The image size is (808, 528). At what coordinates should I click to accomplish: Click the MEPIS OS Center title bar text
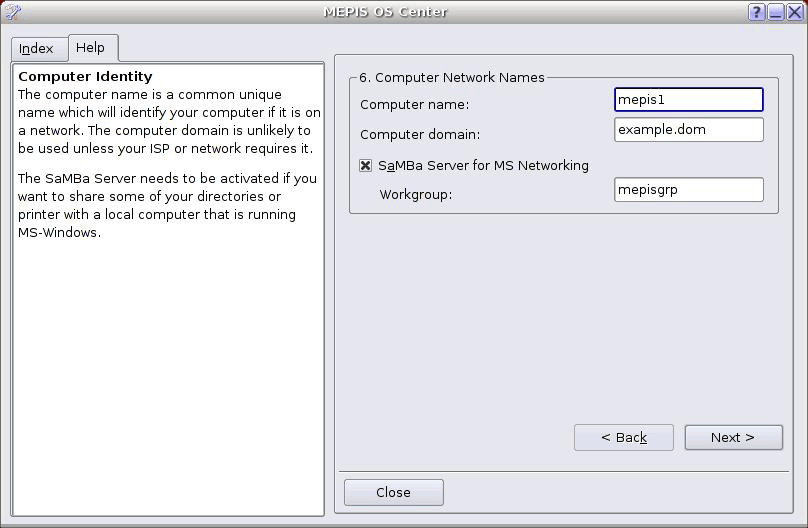pos(385,12)
